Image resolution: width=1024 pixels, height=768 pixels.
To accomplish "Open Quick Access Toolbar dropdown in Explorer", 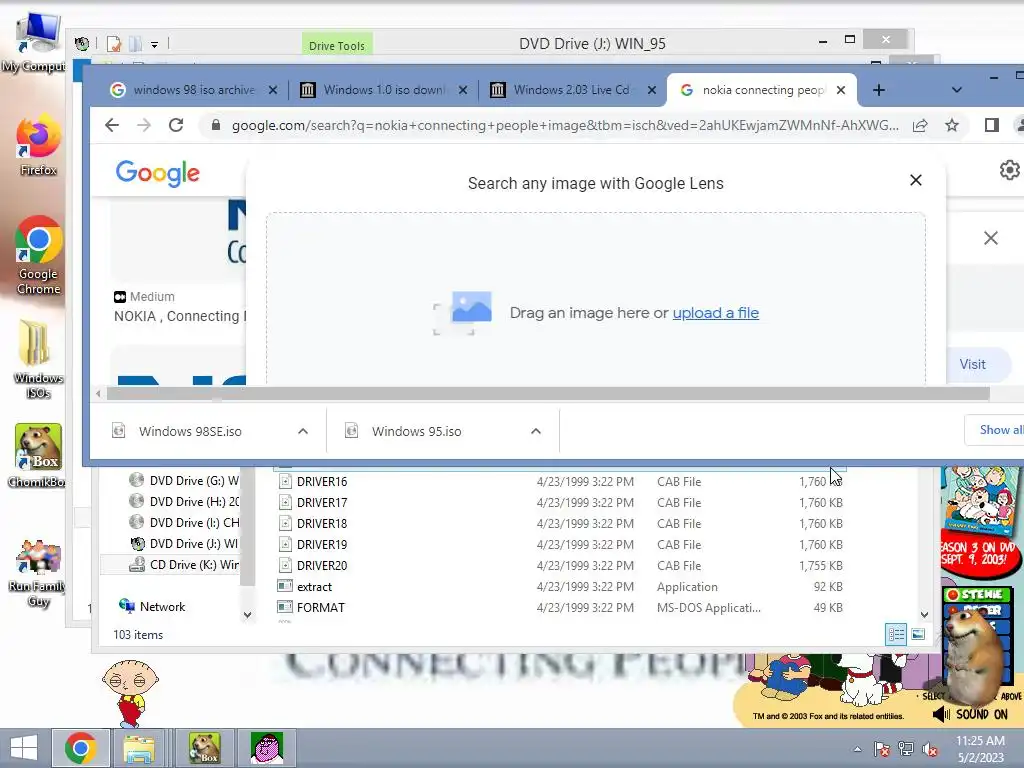I will (x=154, y=44).
